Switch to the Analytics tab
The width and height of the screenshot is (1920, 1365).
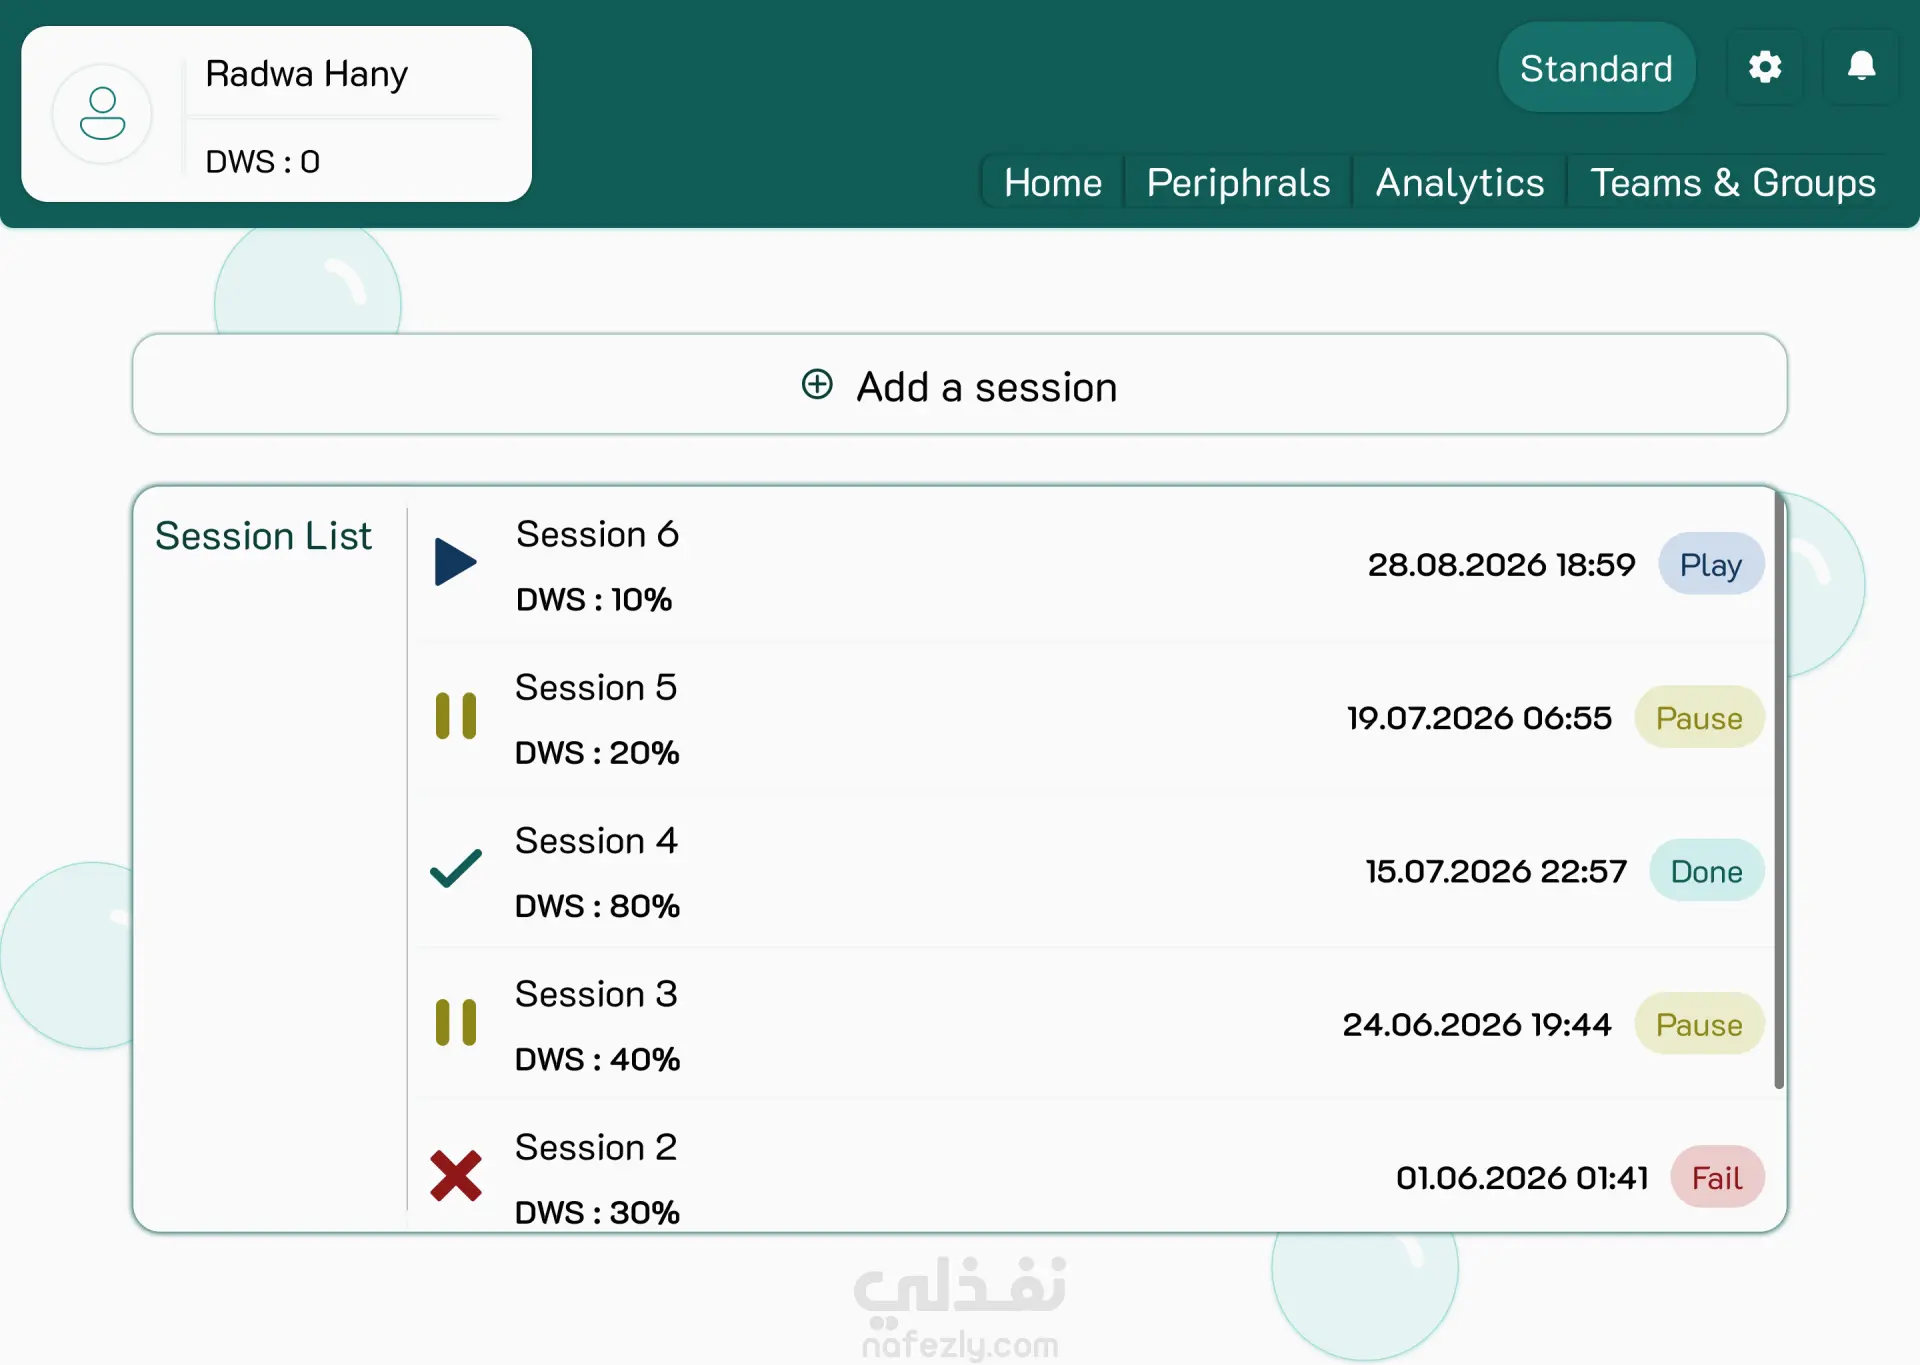[1460, 182]
